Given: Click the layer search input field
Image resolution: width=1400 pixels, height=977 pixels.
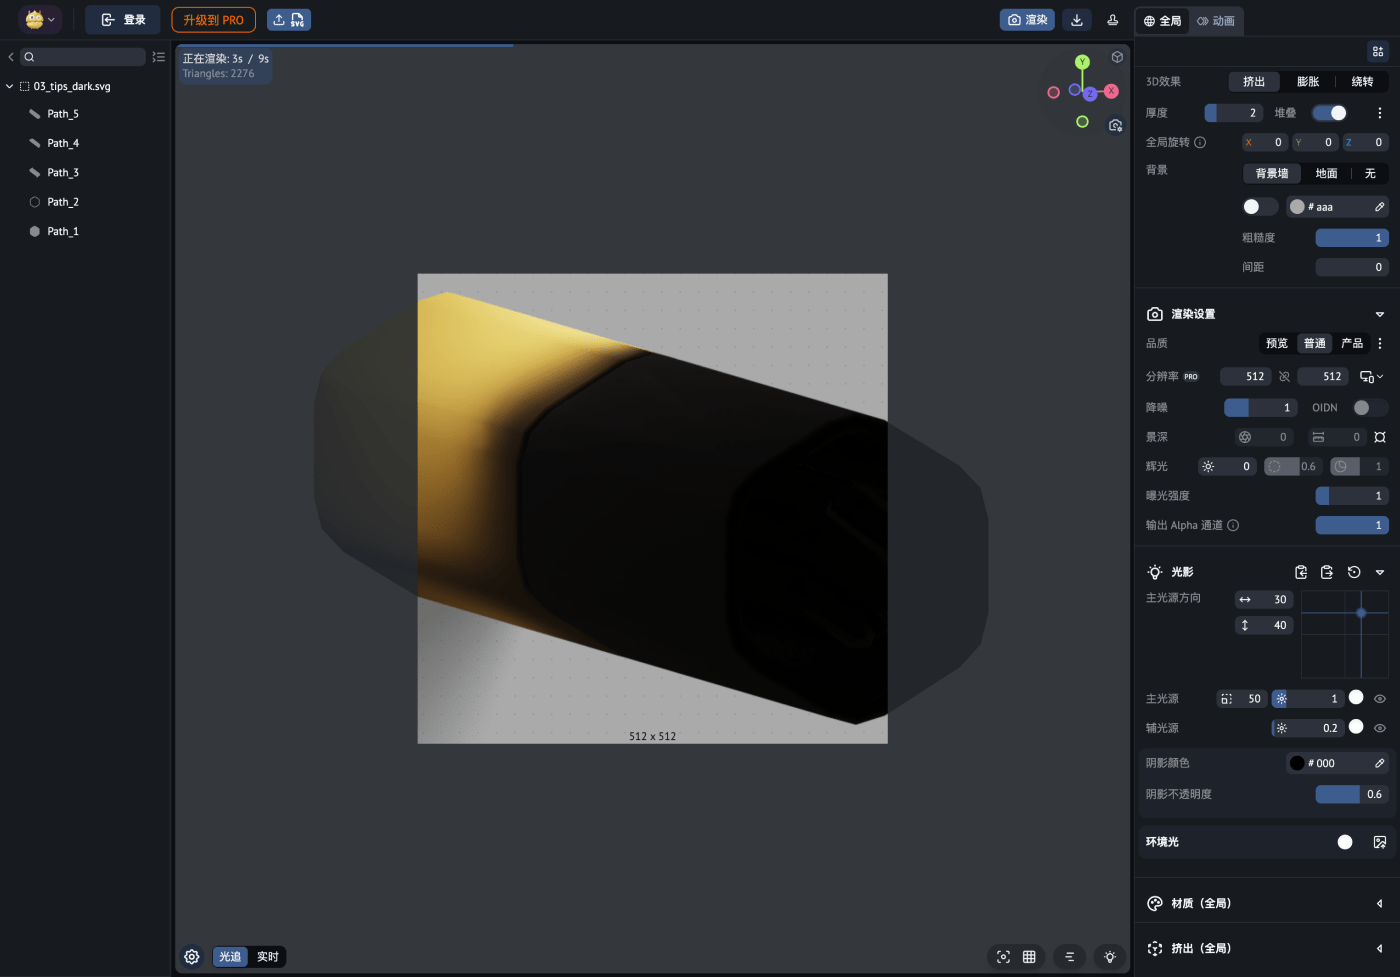Looking at the screenshot, I should (85, 57).
